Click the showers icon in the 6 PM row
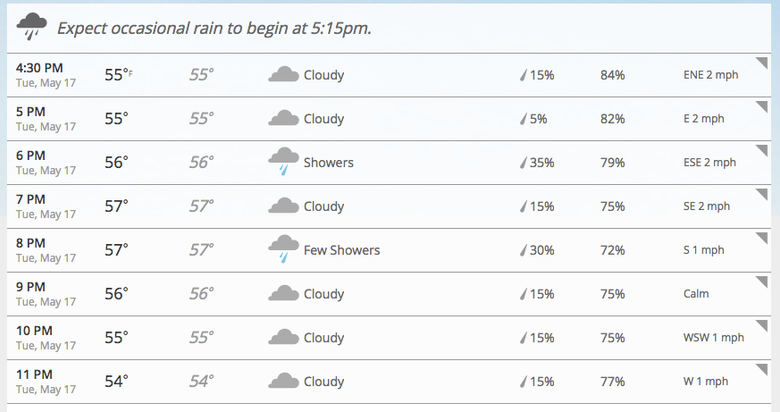This screenshot has width=780, height=412. pyautogui.click(x=283, y=162)
